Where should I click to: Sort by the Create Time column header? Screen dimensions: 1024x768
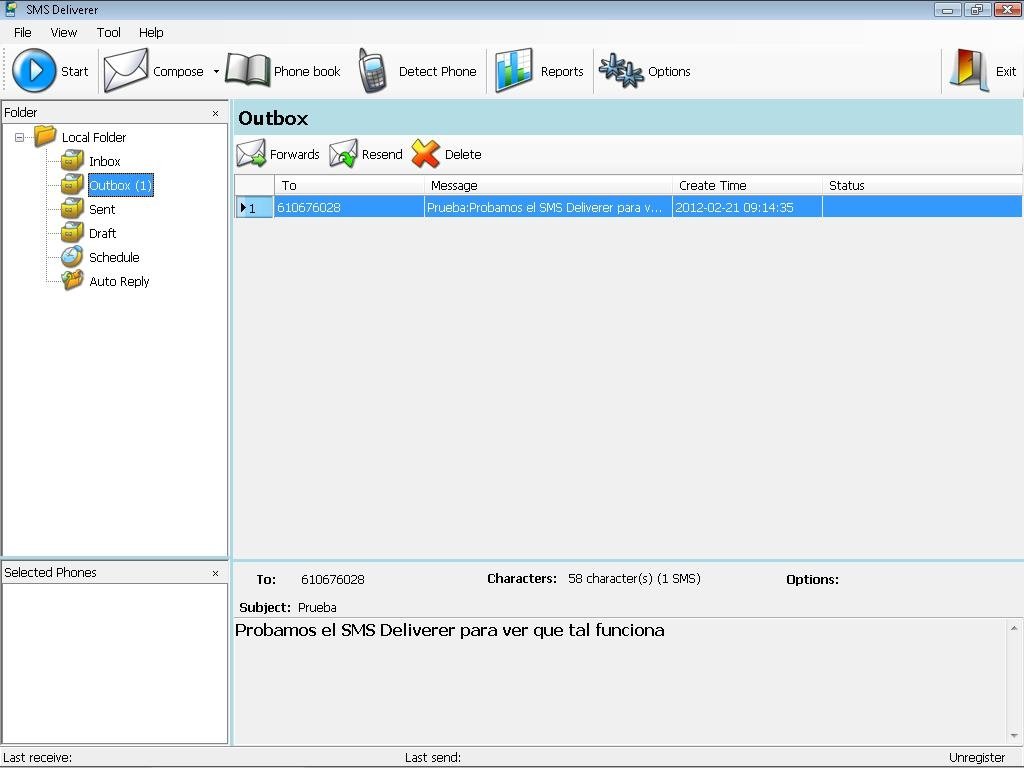pyautogui.click(x=747, y=185)
